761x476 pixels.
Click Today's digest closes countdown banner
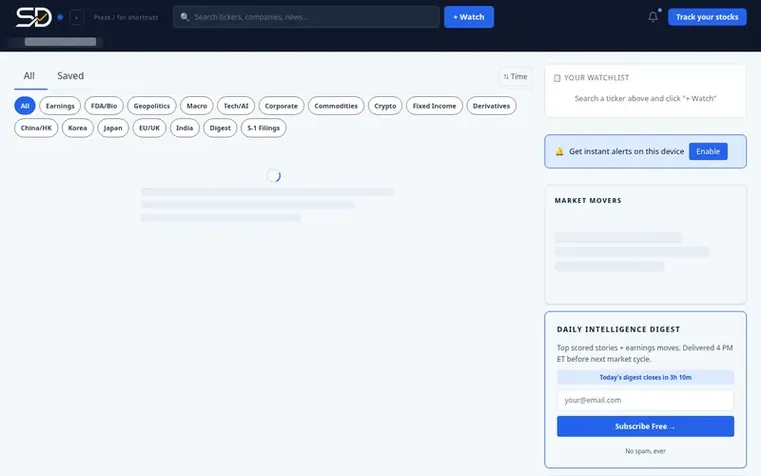click(x=645, y=378)
